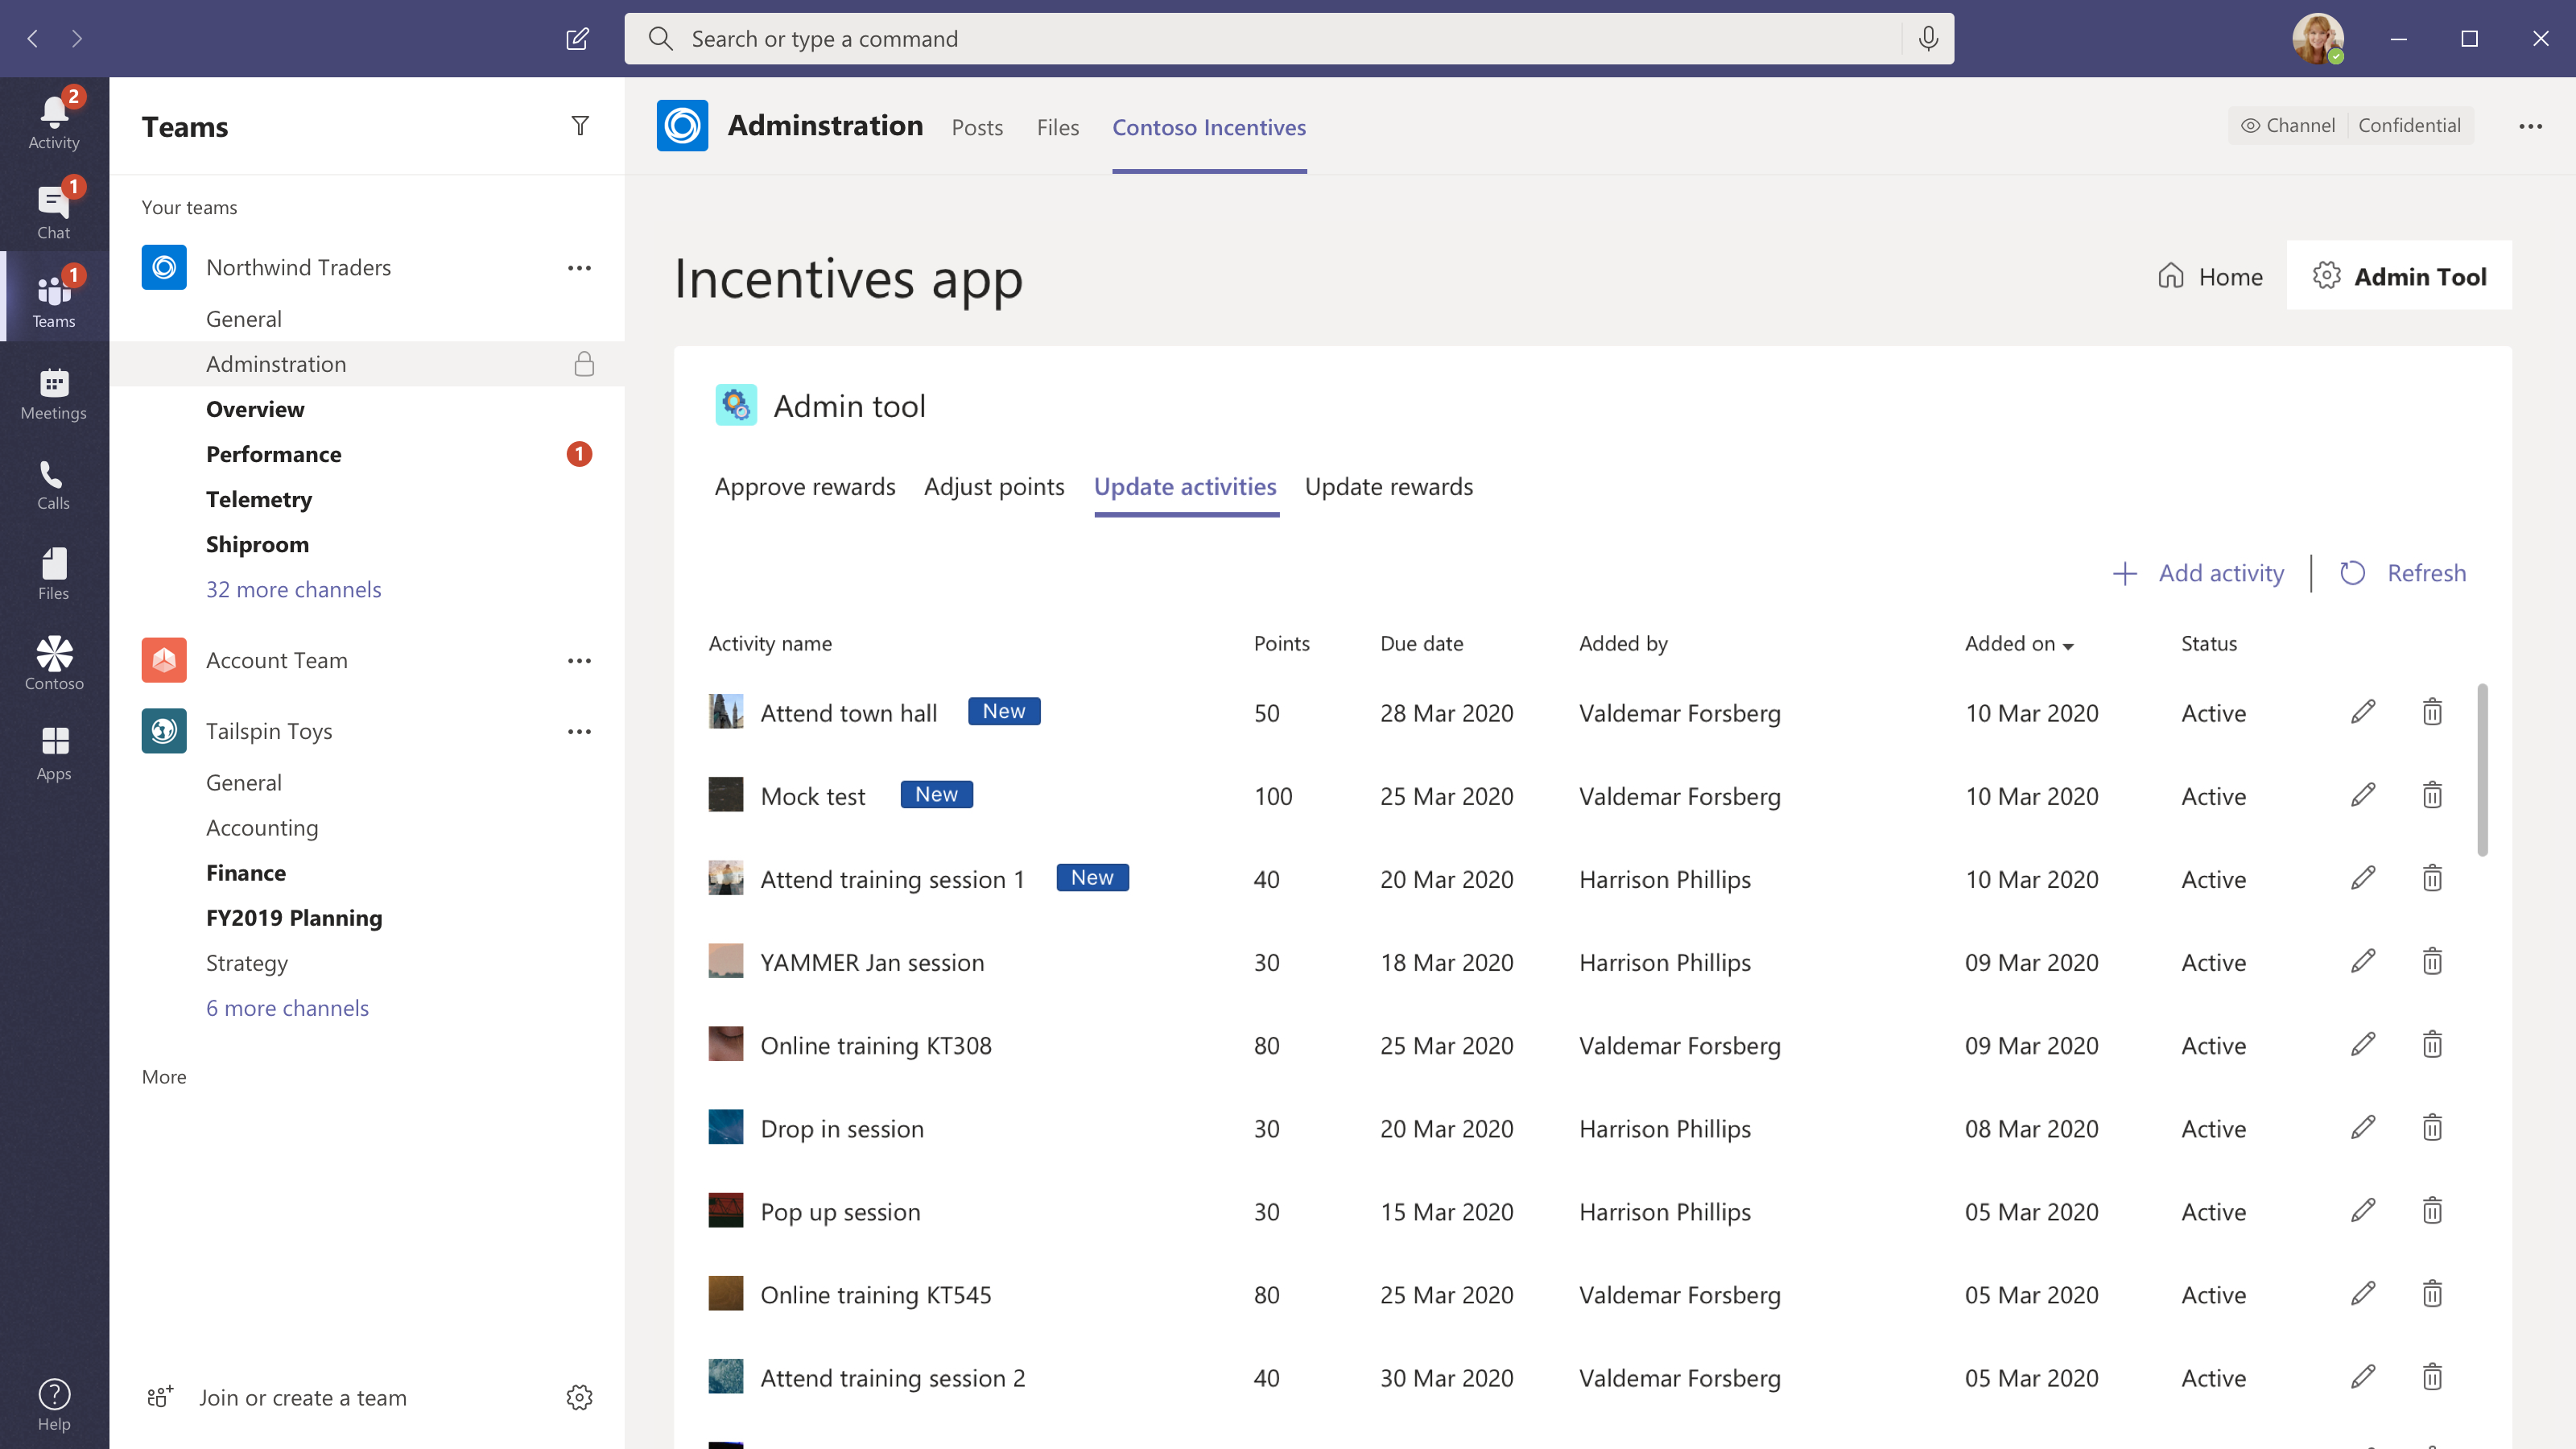
Task: Open Tailspin Toys more options menu
Action: [x=579, y=732]
